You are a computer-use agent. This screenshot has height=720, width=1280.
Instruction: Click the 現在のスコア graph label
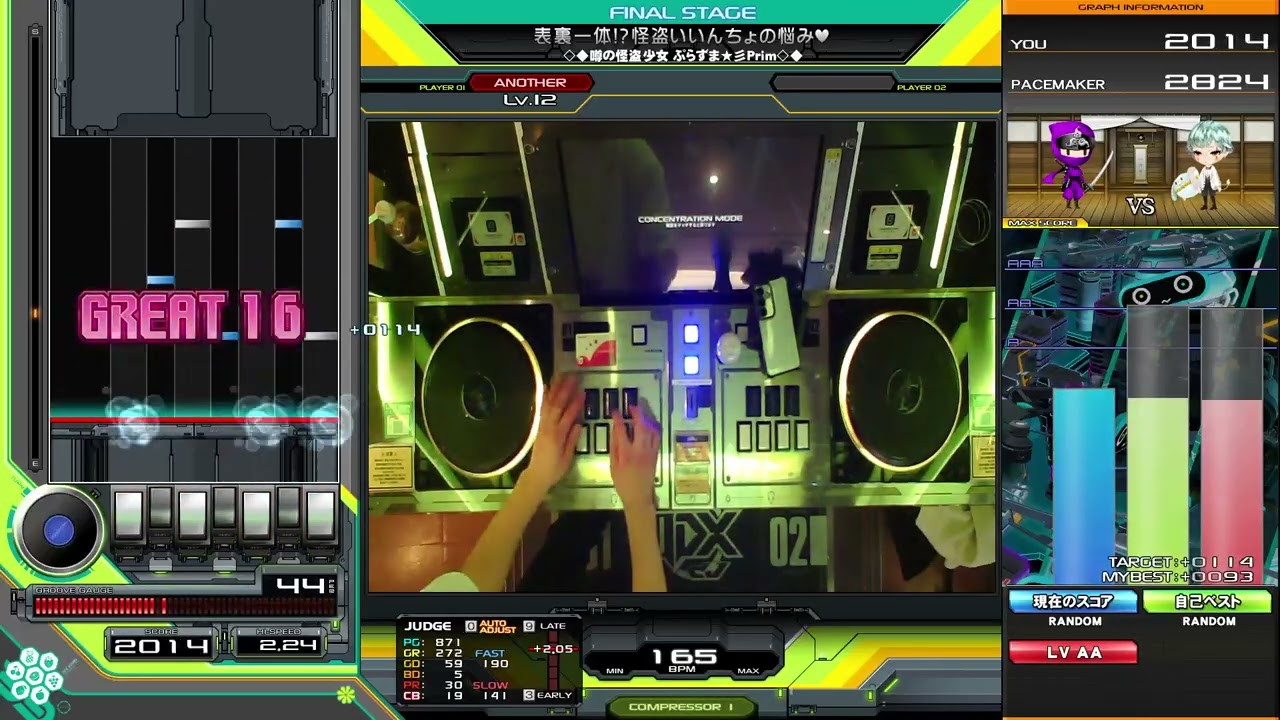click(1073, 602)
